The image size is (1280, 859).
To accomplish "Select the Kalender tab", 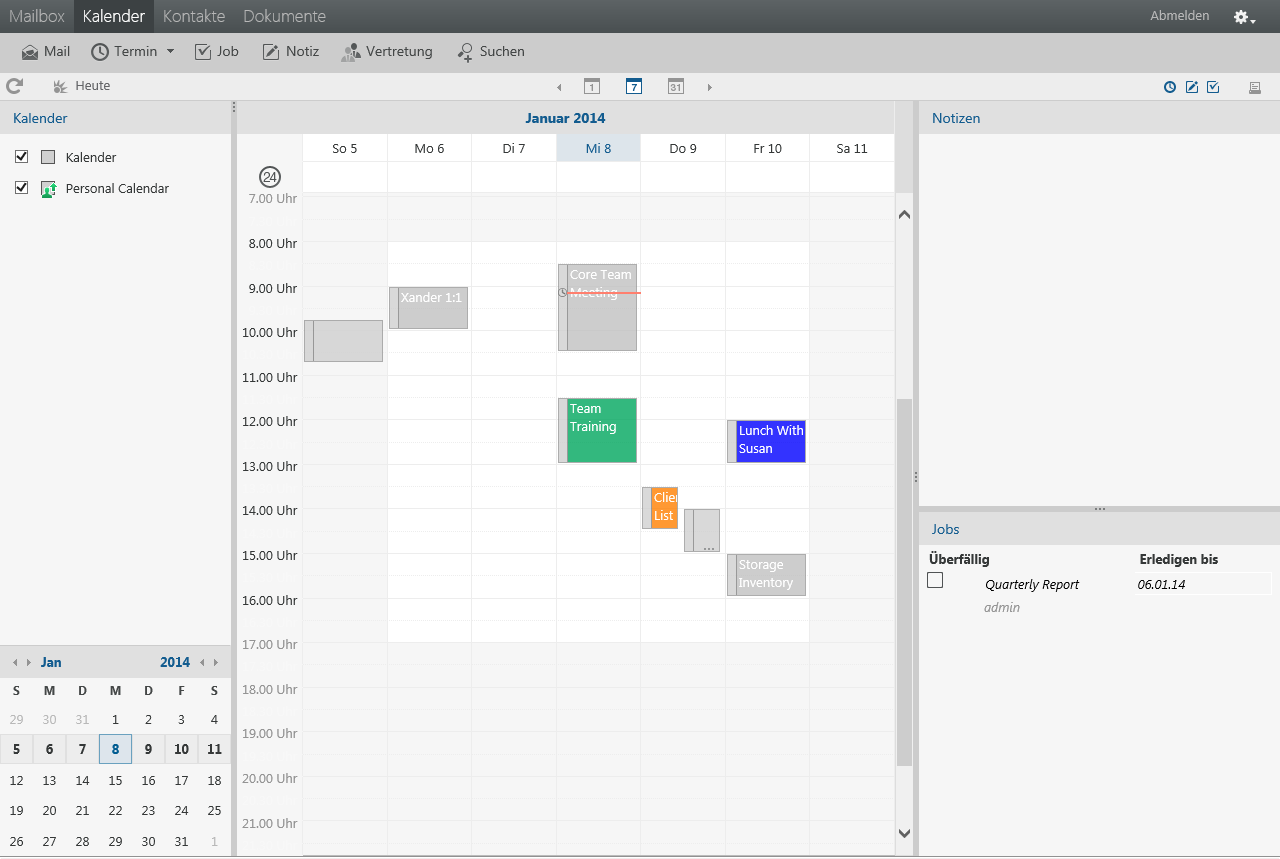I will pyautogui.click(x=114, y=16).
